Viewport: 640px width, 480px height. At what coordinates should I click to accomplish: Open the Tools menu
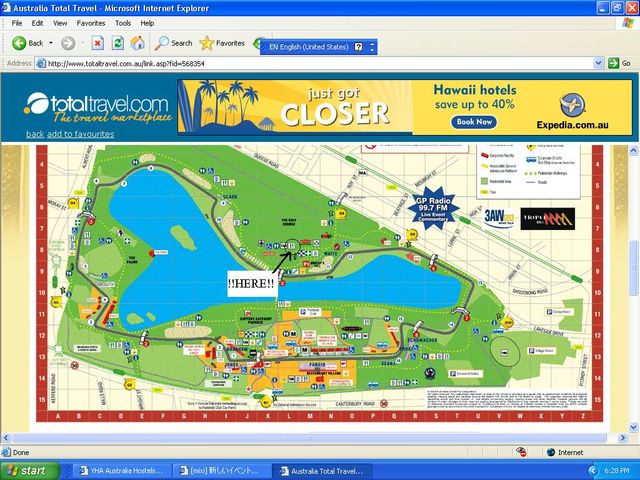coord(123,22)
